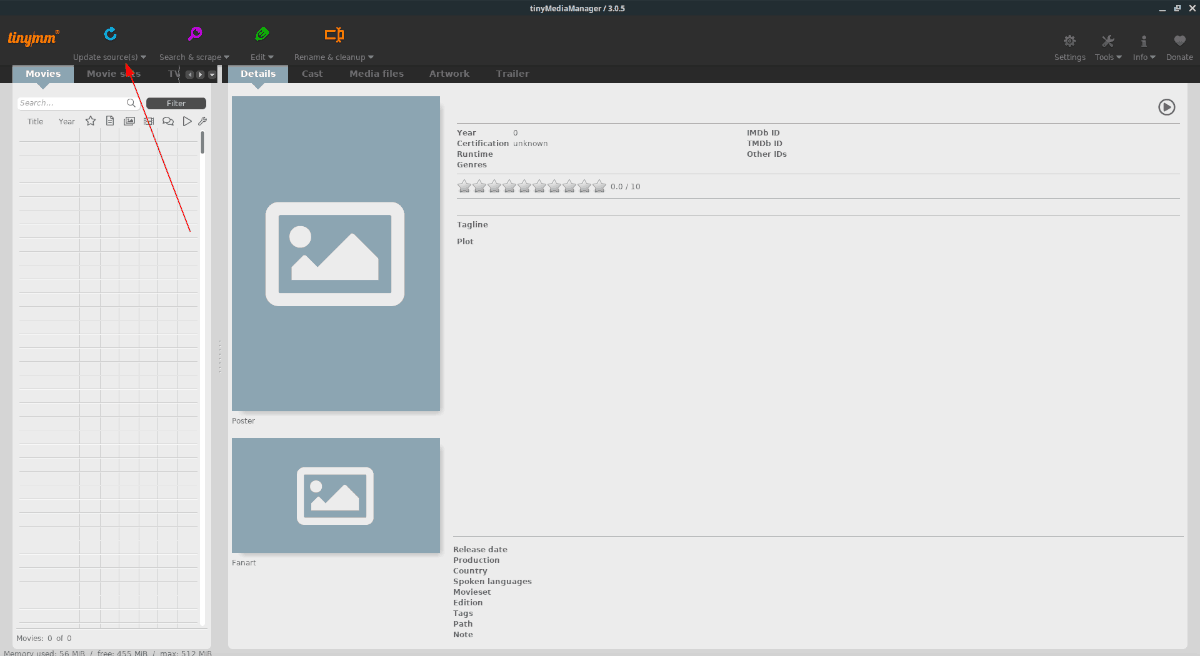Click the Filter button
1200x656 pixels.
(x=176, y=103)
